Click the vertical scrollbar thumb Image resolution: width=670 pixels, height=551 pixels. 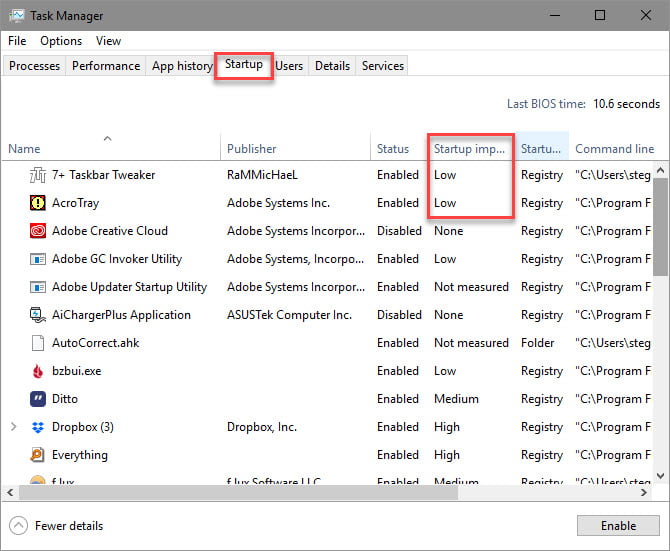[661, 227]
